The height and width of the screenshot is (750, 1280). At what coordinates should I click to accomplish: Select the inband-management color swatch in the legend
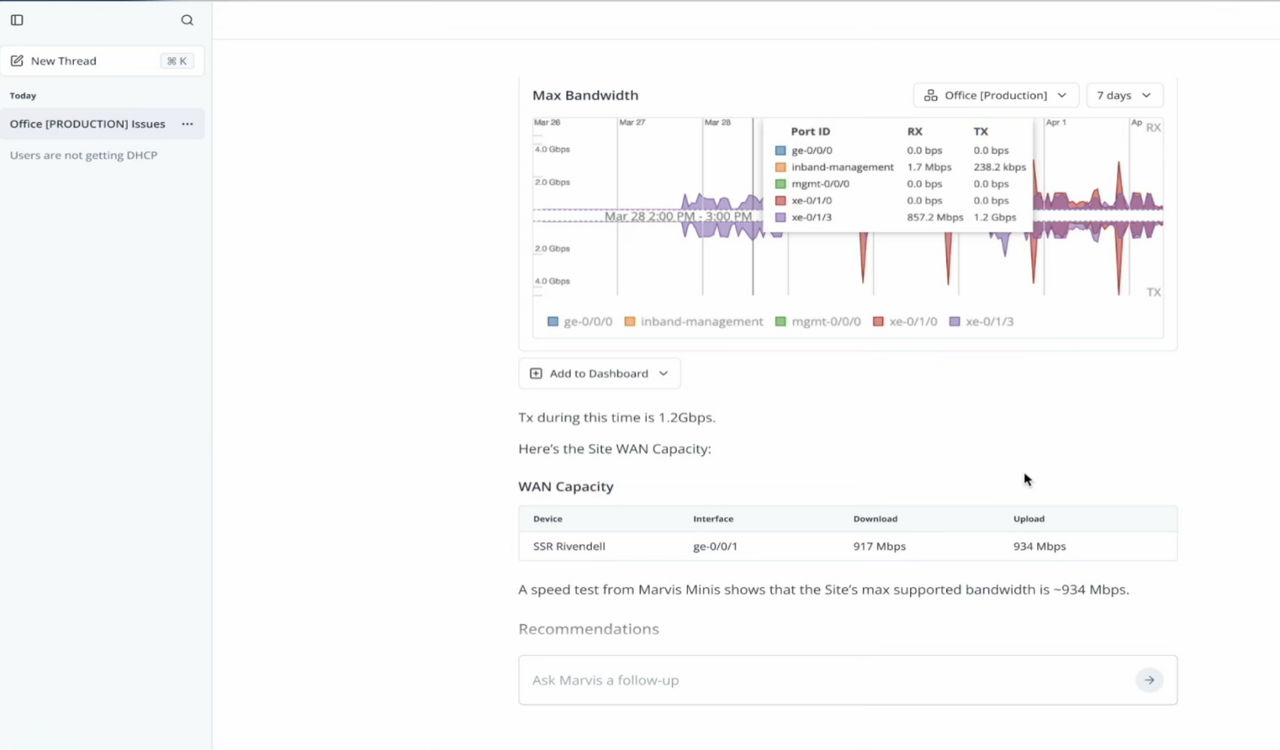[x=628, y=321]
